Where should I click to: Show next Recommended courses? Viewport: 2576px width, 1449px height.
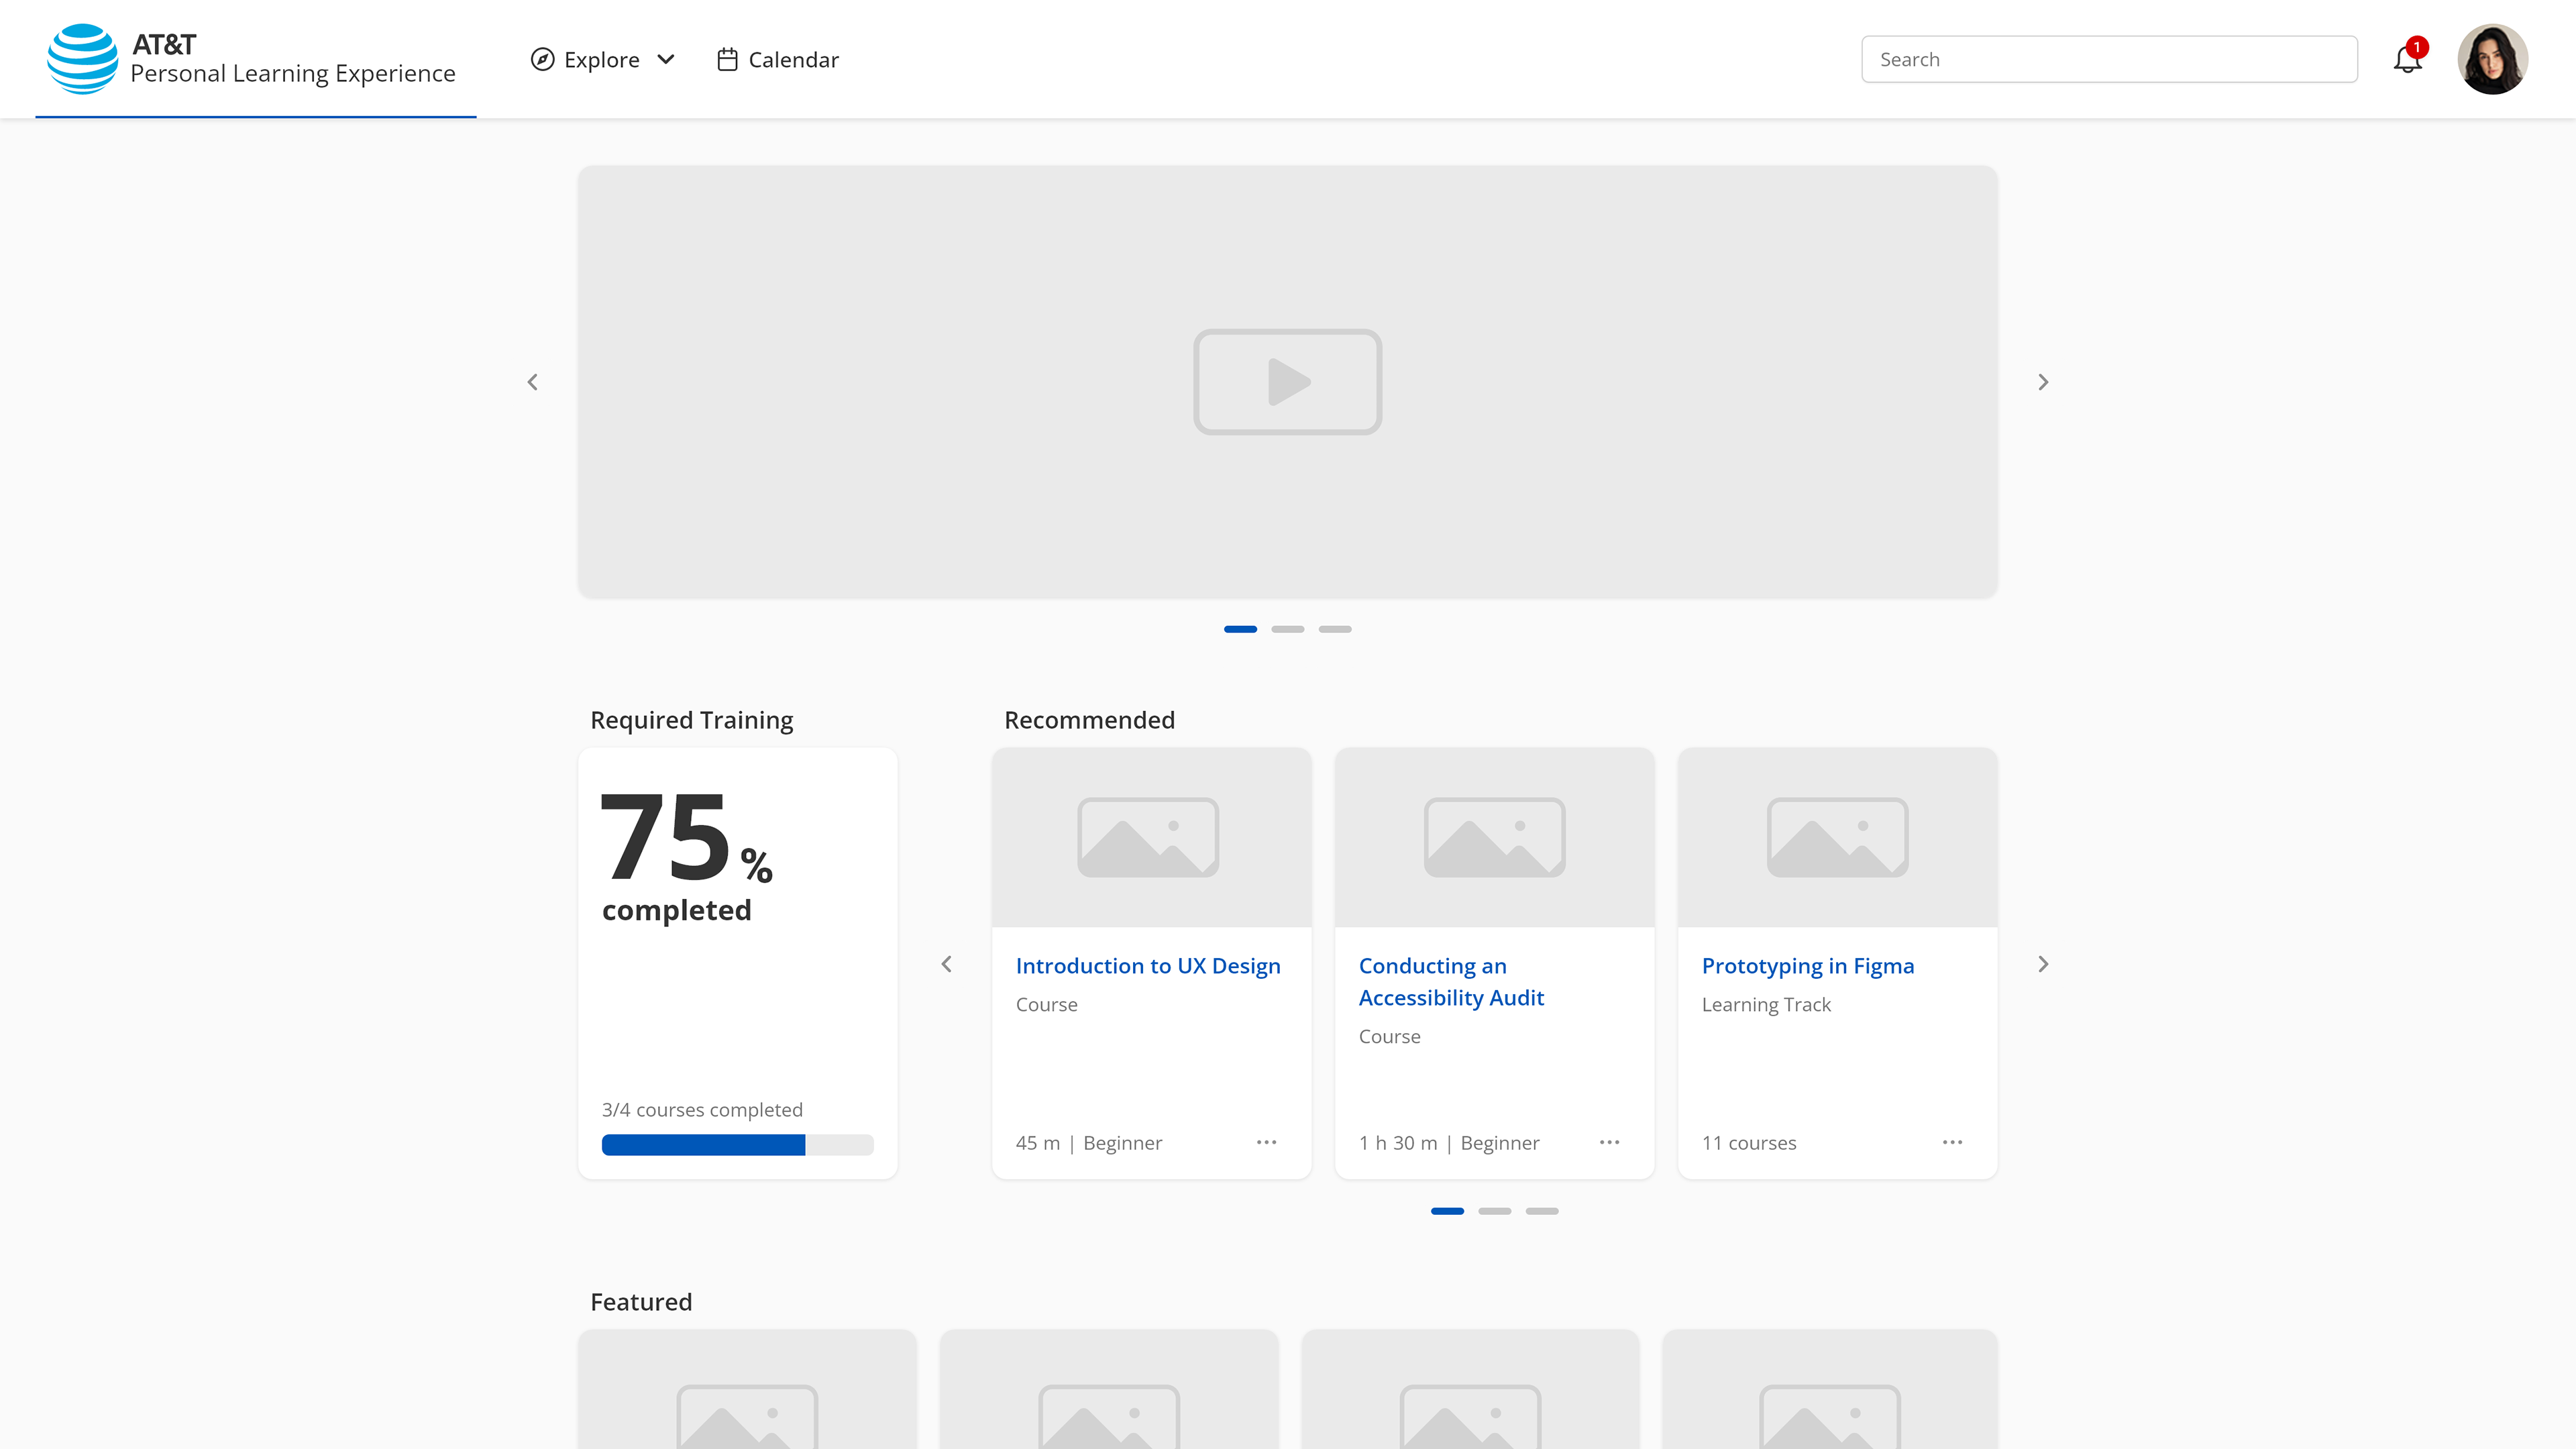click(x=2043, y=964)
